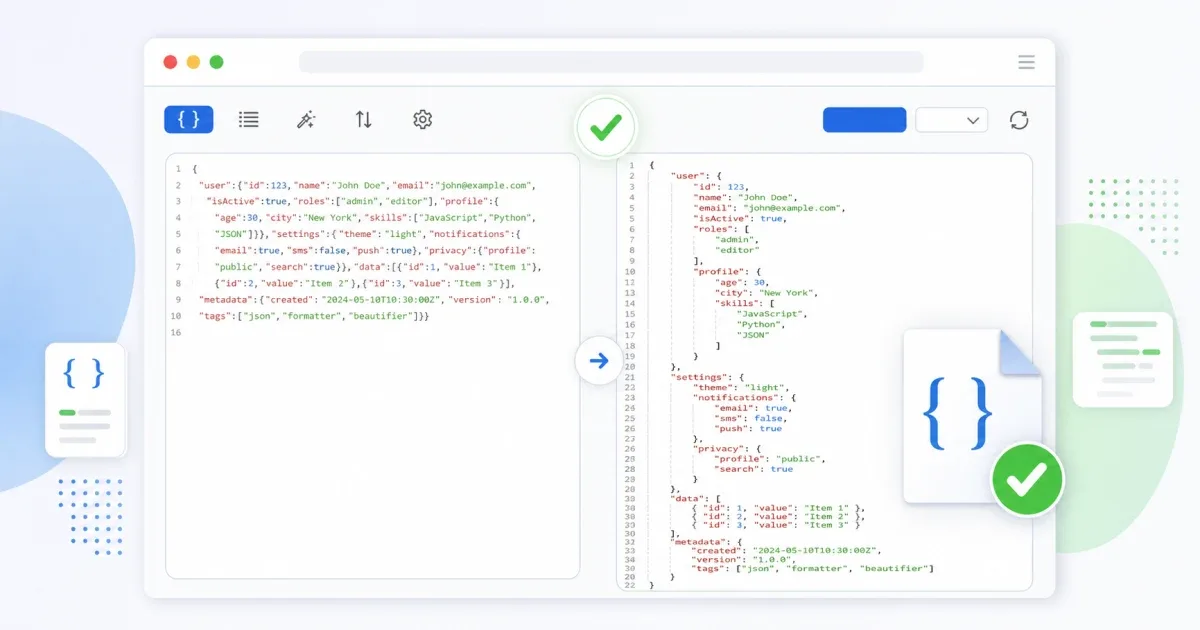The image size is (1200, 630).
Task: Click output line "id": 123,
Action: pos(720,187)
